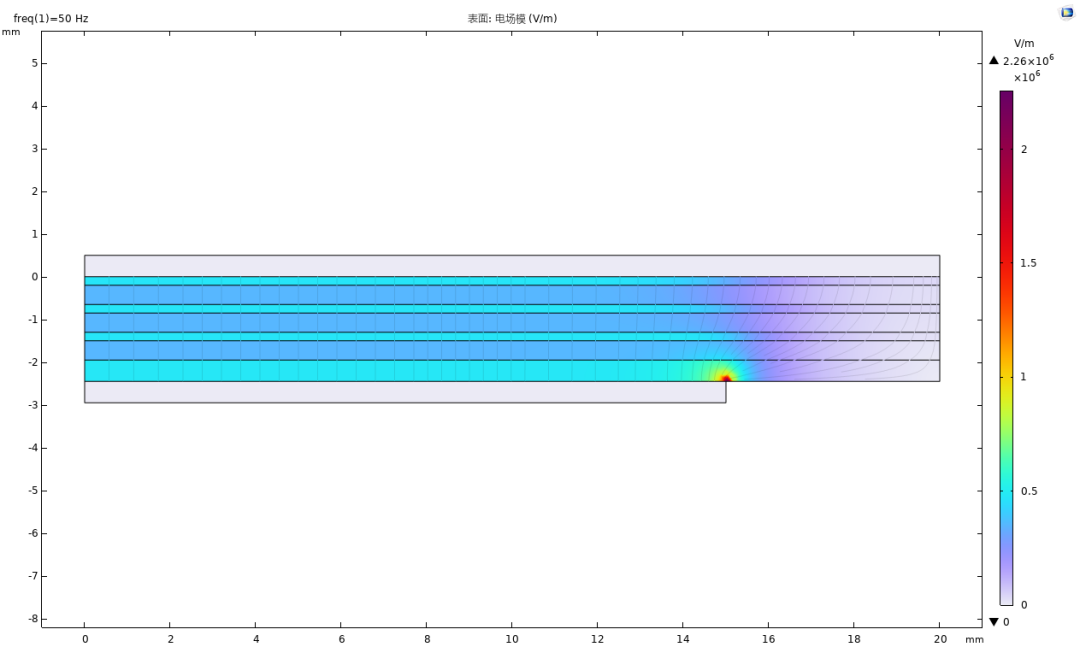Click the y-axis tick label '-8'
This screenshot has width=1080, height=647.
click(x=33, y=619)
